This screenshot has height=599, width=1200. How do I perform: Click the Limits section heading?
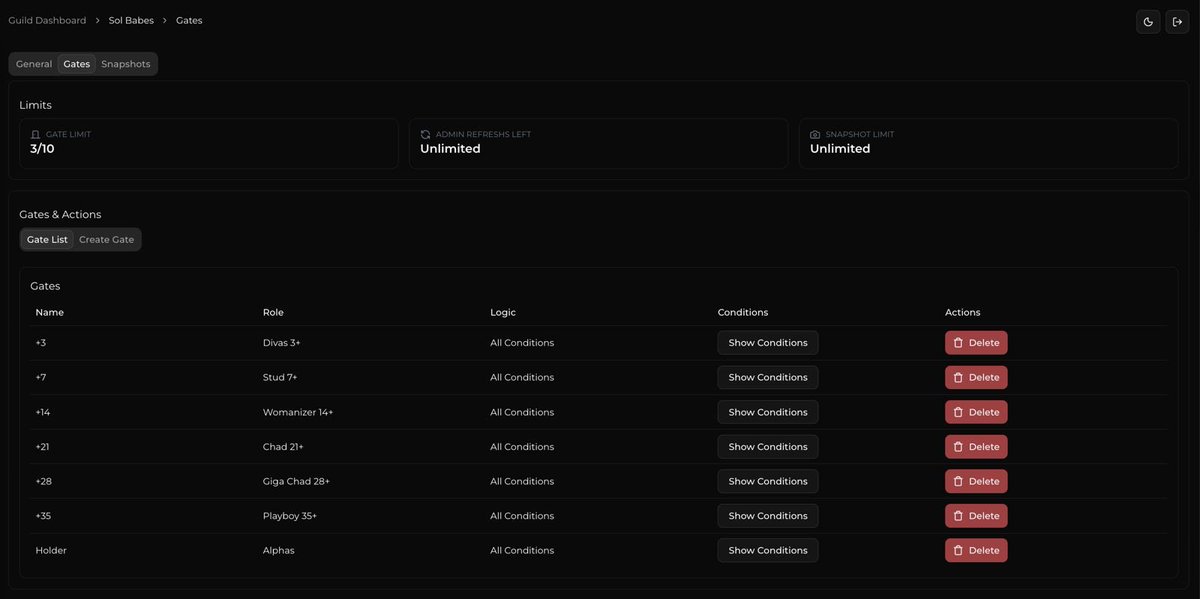[x=35, y=105]
